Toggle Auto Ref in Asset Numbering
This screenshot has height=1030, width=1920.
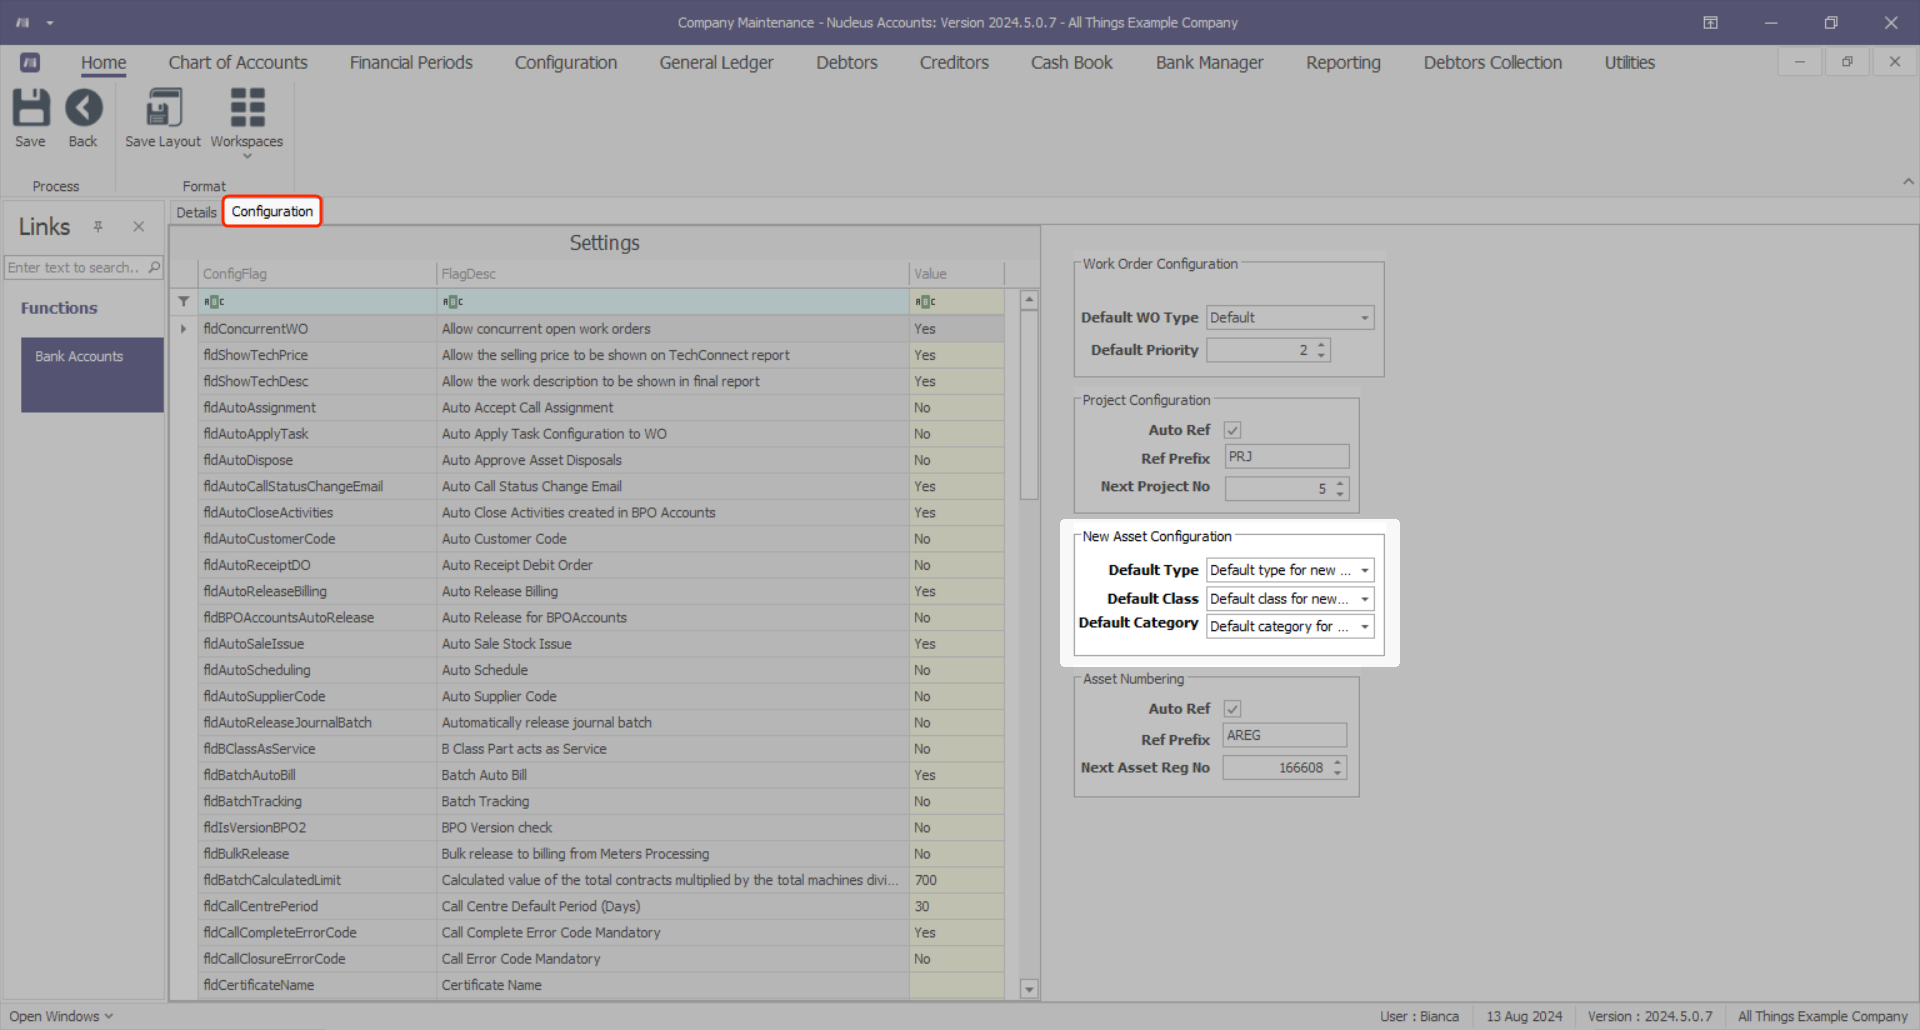[x=1232, y=709]
